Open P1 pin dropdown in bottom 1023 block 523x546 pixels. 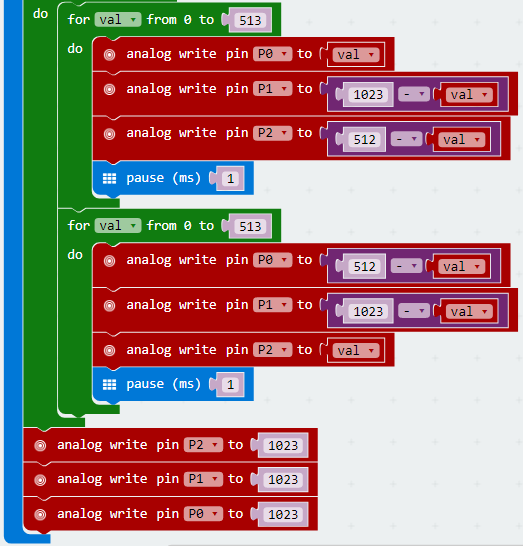click(x=203, y=479)
